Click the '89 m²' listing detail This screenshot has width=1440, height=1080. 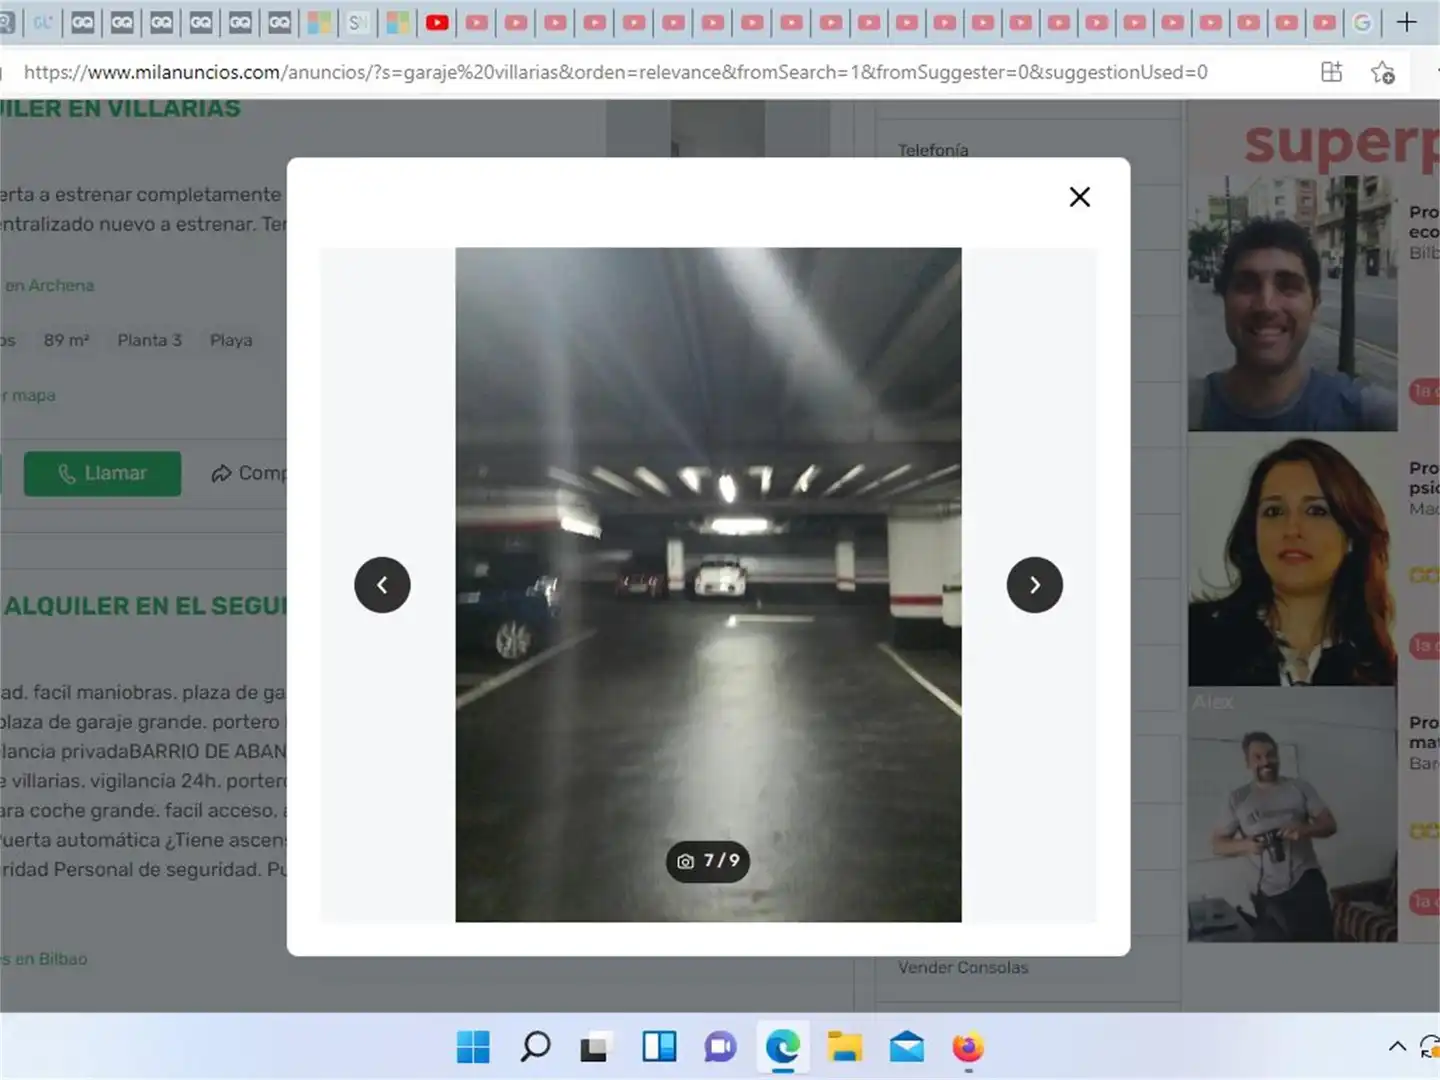[x=66, y=340]
